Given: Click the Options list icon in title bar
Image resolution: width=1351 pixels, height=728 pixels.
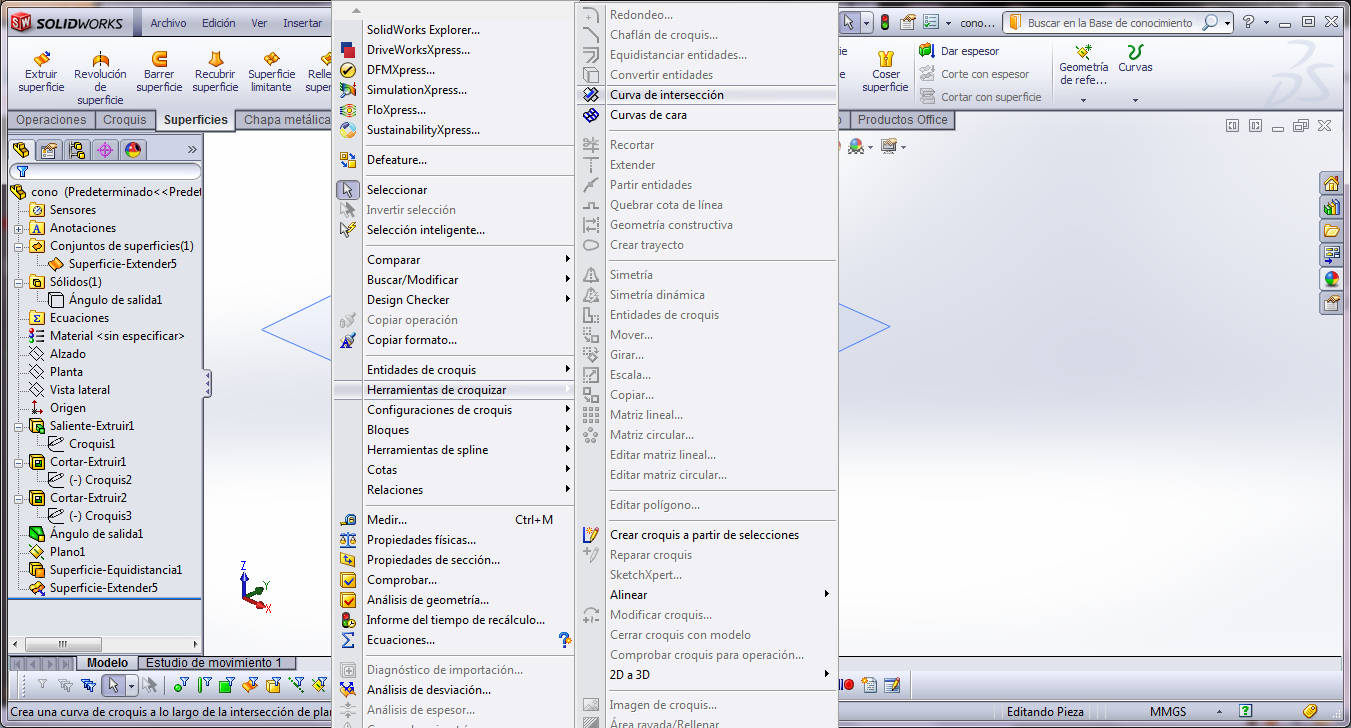Looking at the screenshot, I should point(931,22).
